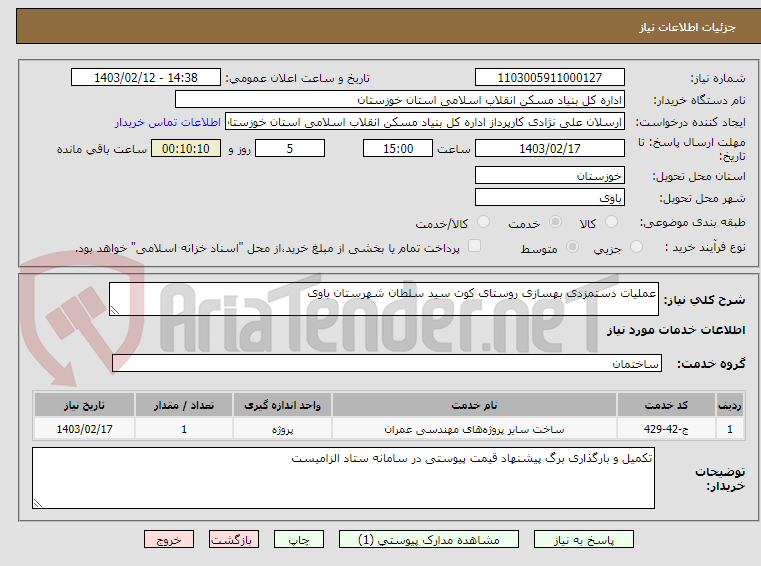The image size is (761, 566).
Task: Toggle the اسناد خزانه اسلامی payment checkbox
Action: pos(474,246)
